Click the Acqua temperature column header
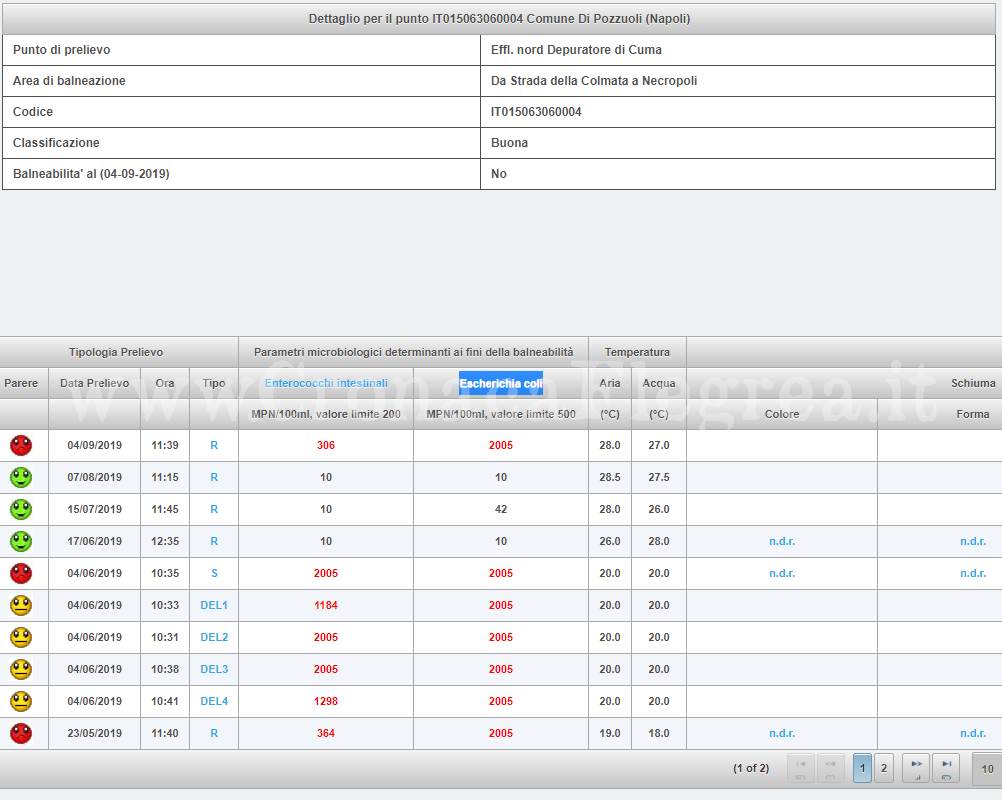This screenshot has width=1002, height=800. point(659,383)
